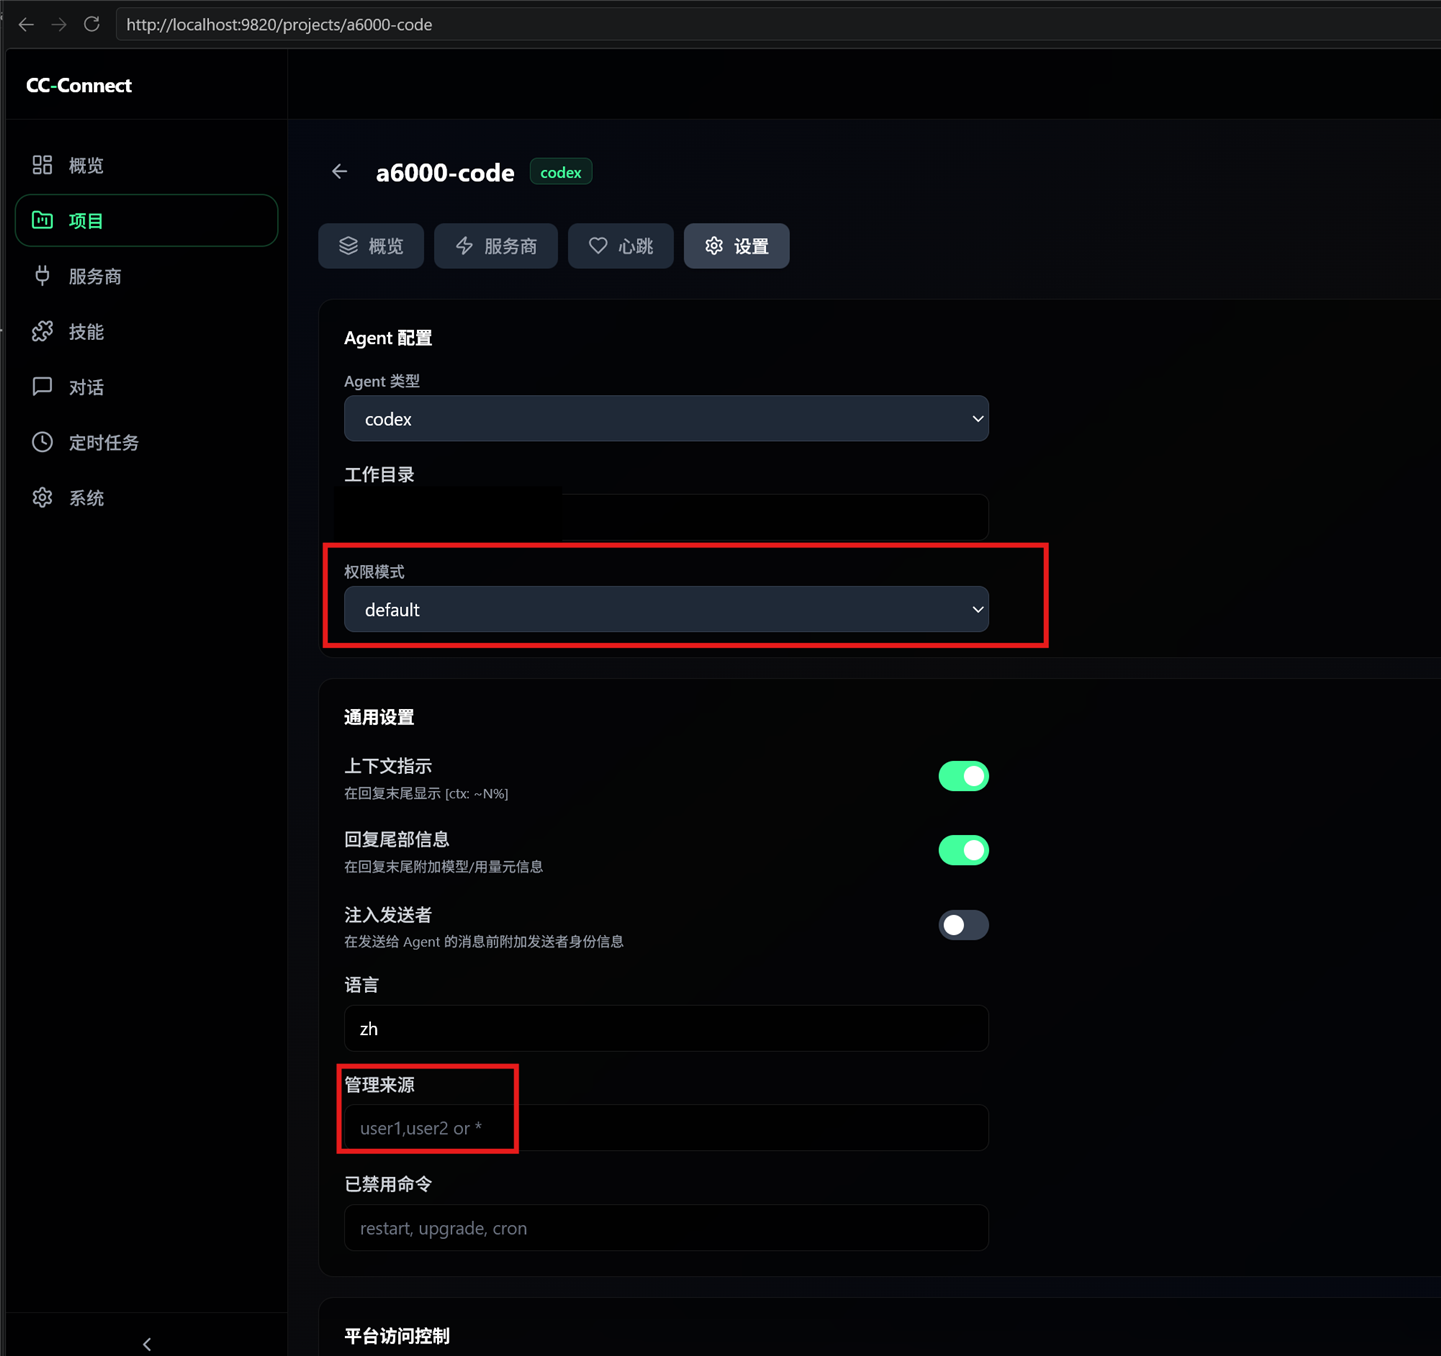Image resolution: width=1441 pixels, height=1356 pixels.
Task: Click the localhost URL address bar
Action: point(778,24)
